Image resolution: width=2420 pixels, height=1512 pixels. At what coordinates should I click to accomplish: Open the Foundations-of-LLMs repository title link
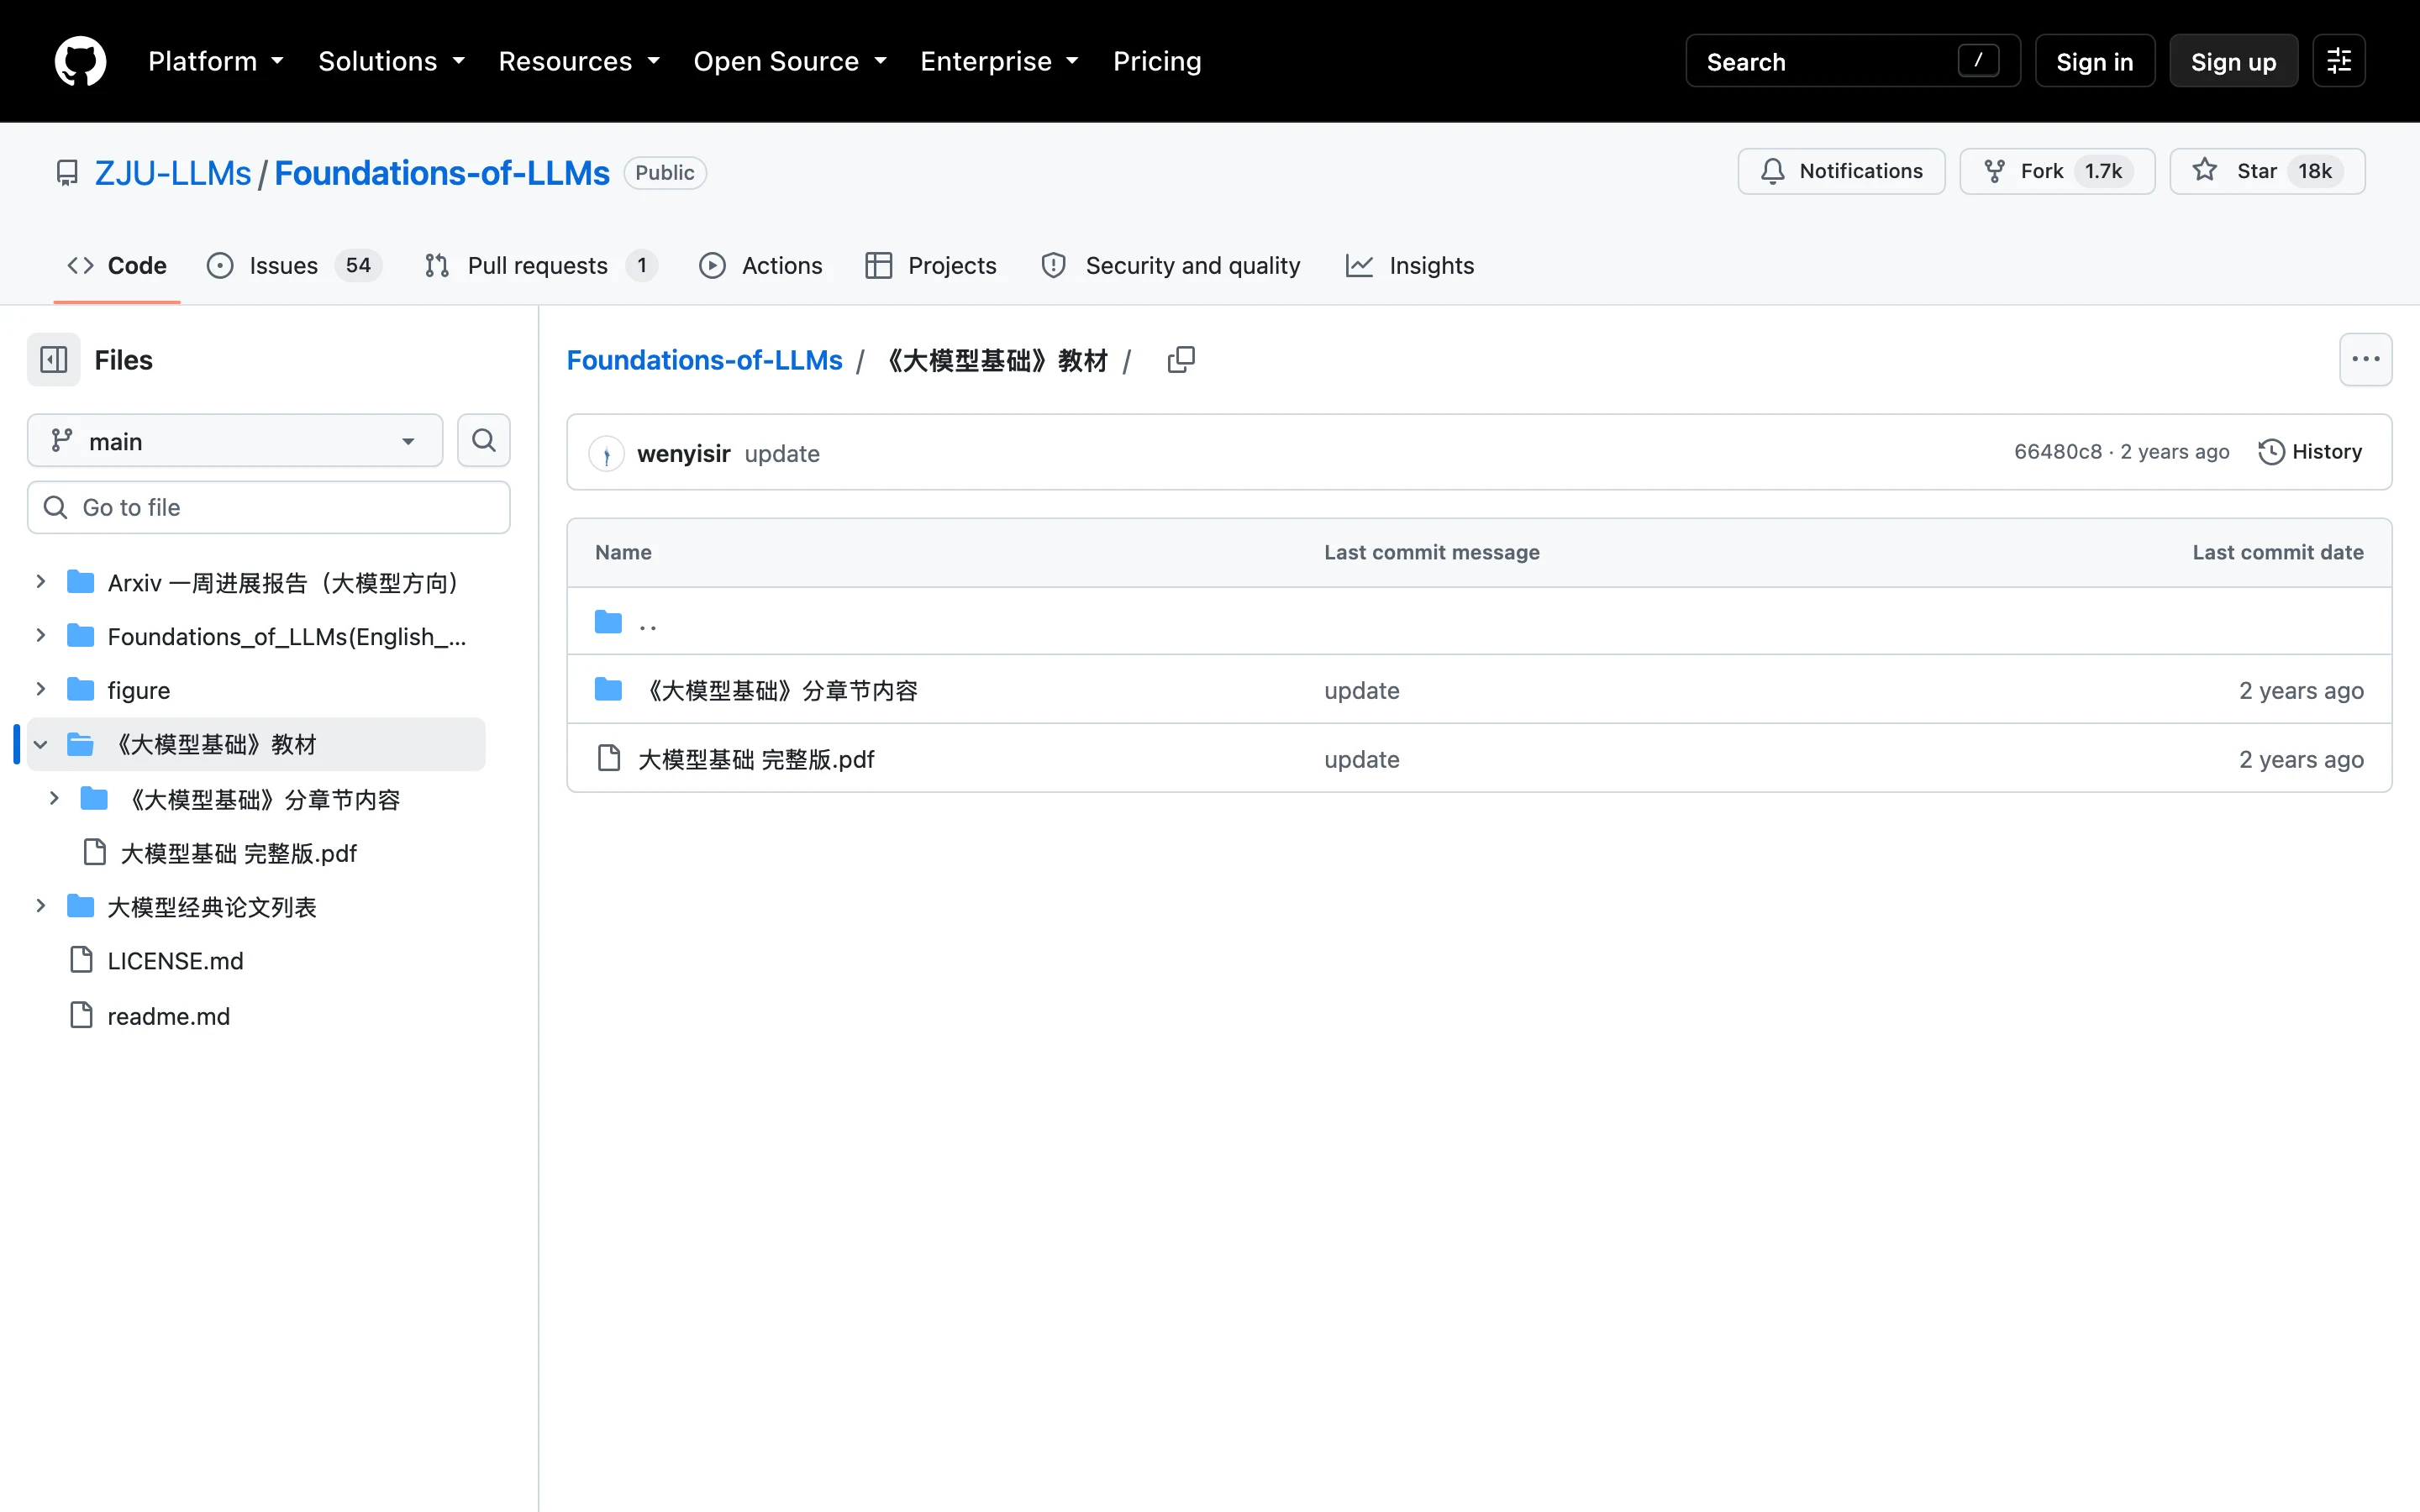click(442, 172)
